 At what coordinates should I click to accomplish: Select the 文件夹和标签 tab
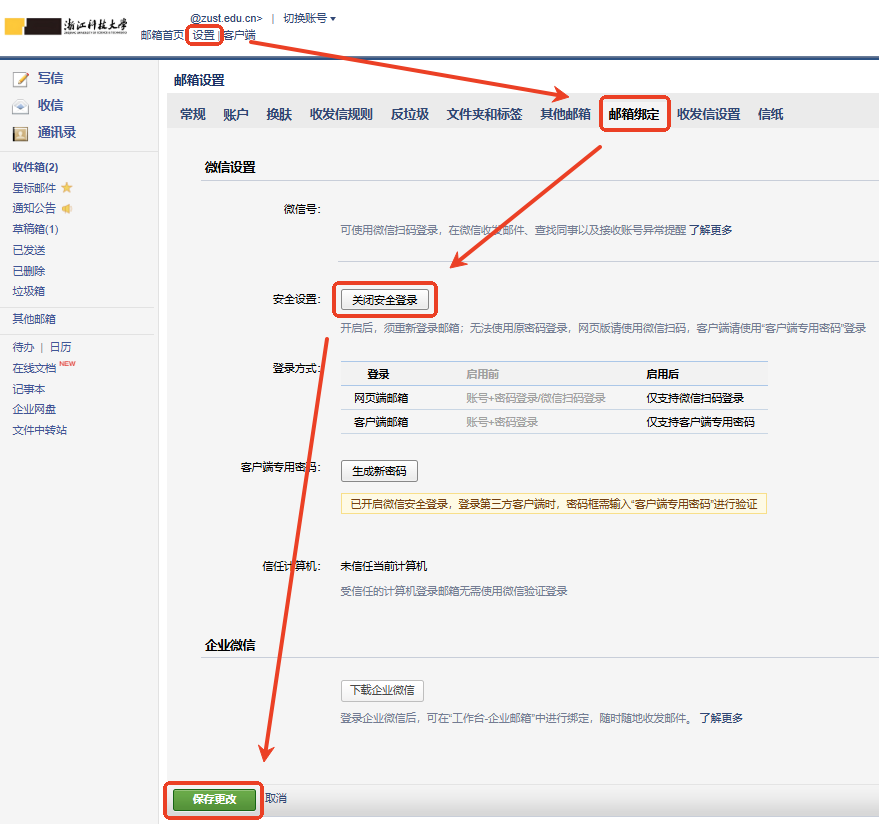click(484, 114)
